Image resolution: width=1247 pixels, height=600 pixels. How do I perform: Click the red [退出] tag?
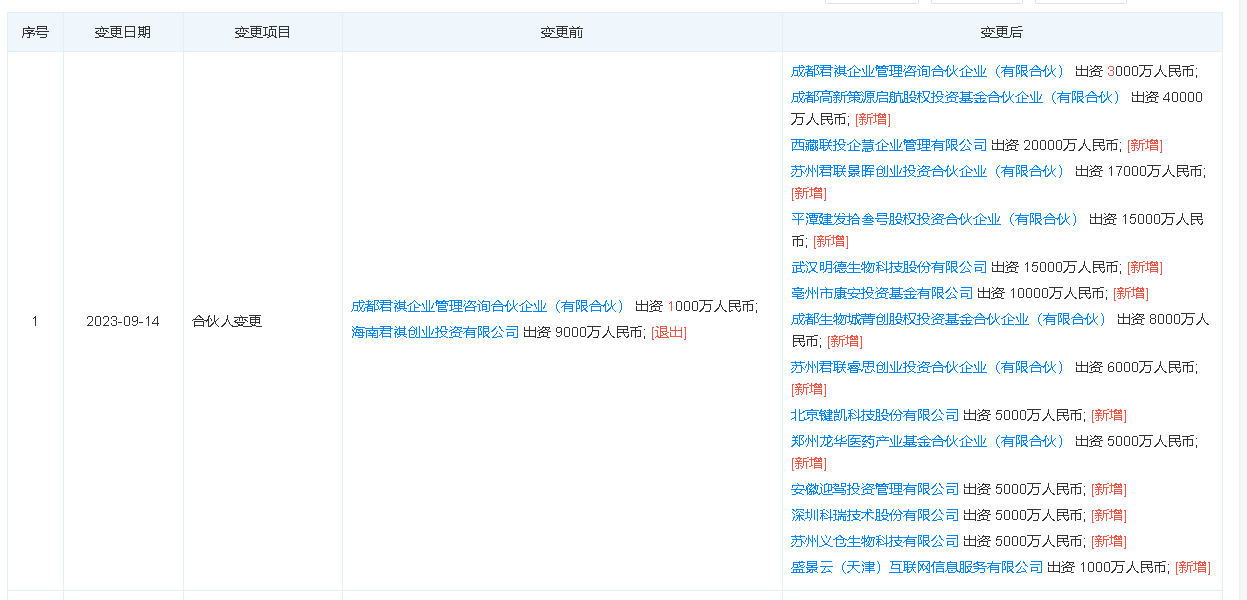pyautogui.click(x=669, y=333)
